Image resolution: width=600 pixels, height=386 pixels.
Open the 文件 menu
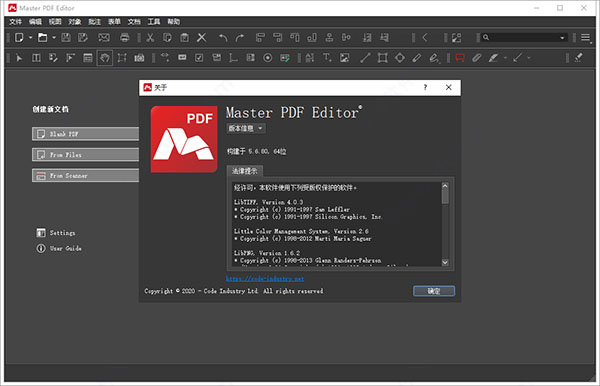click(x=15, y=21)
